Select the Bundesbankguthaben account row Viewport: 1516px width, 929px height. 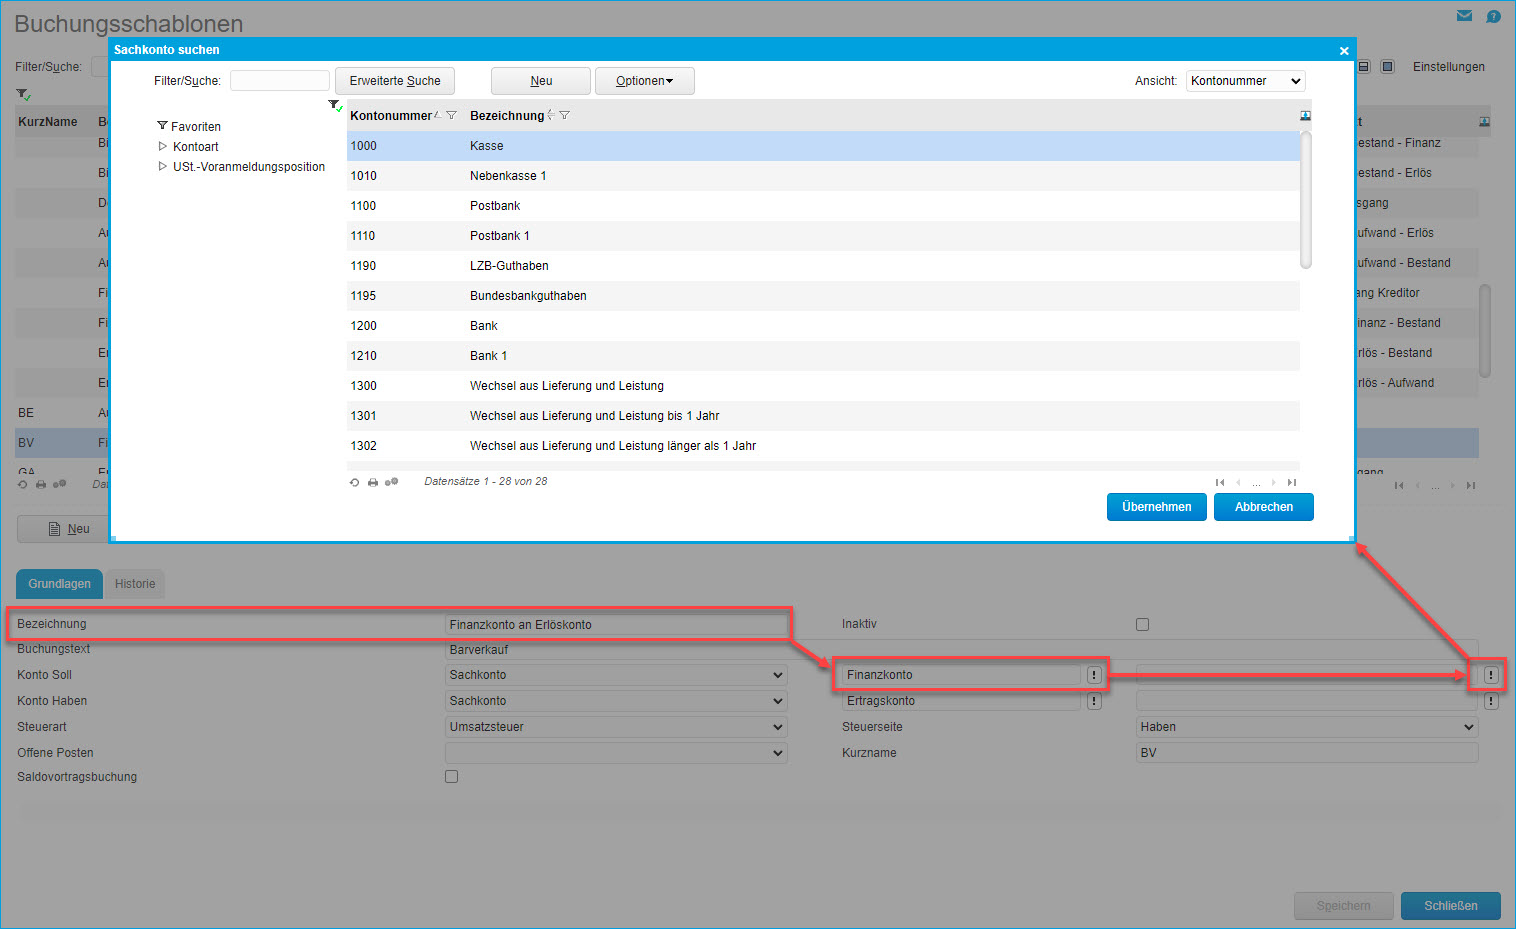(528, 296)
